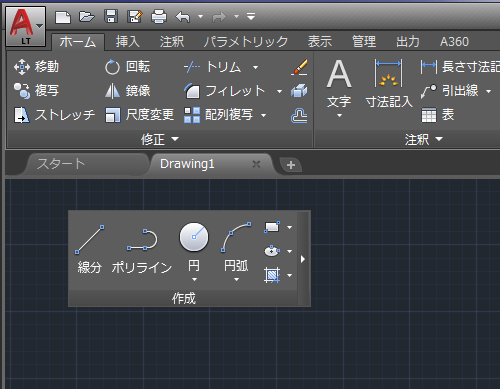The width and height of the screenshot is (500, 389).
Task: Click the rectangle icon in 作成 panel
Action: [272, 227]
